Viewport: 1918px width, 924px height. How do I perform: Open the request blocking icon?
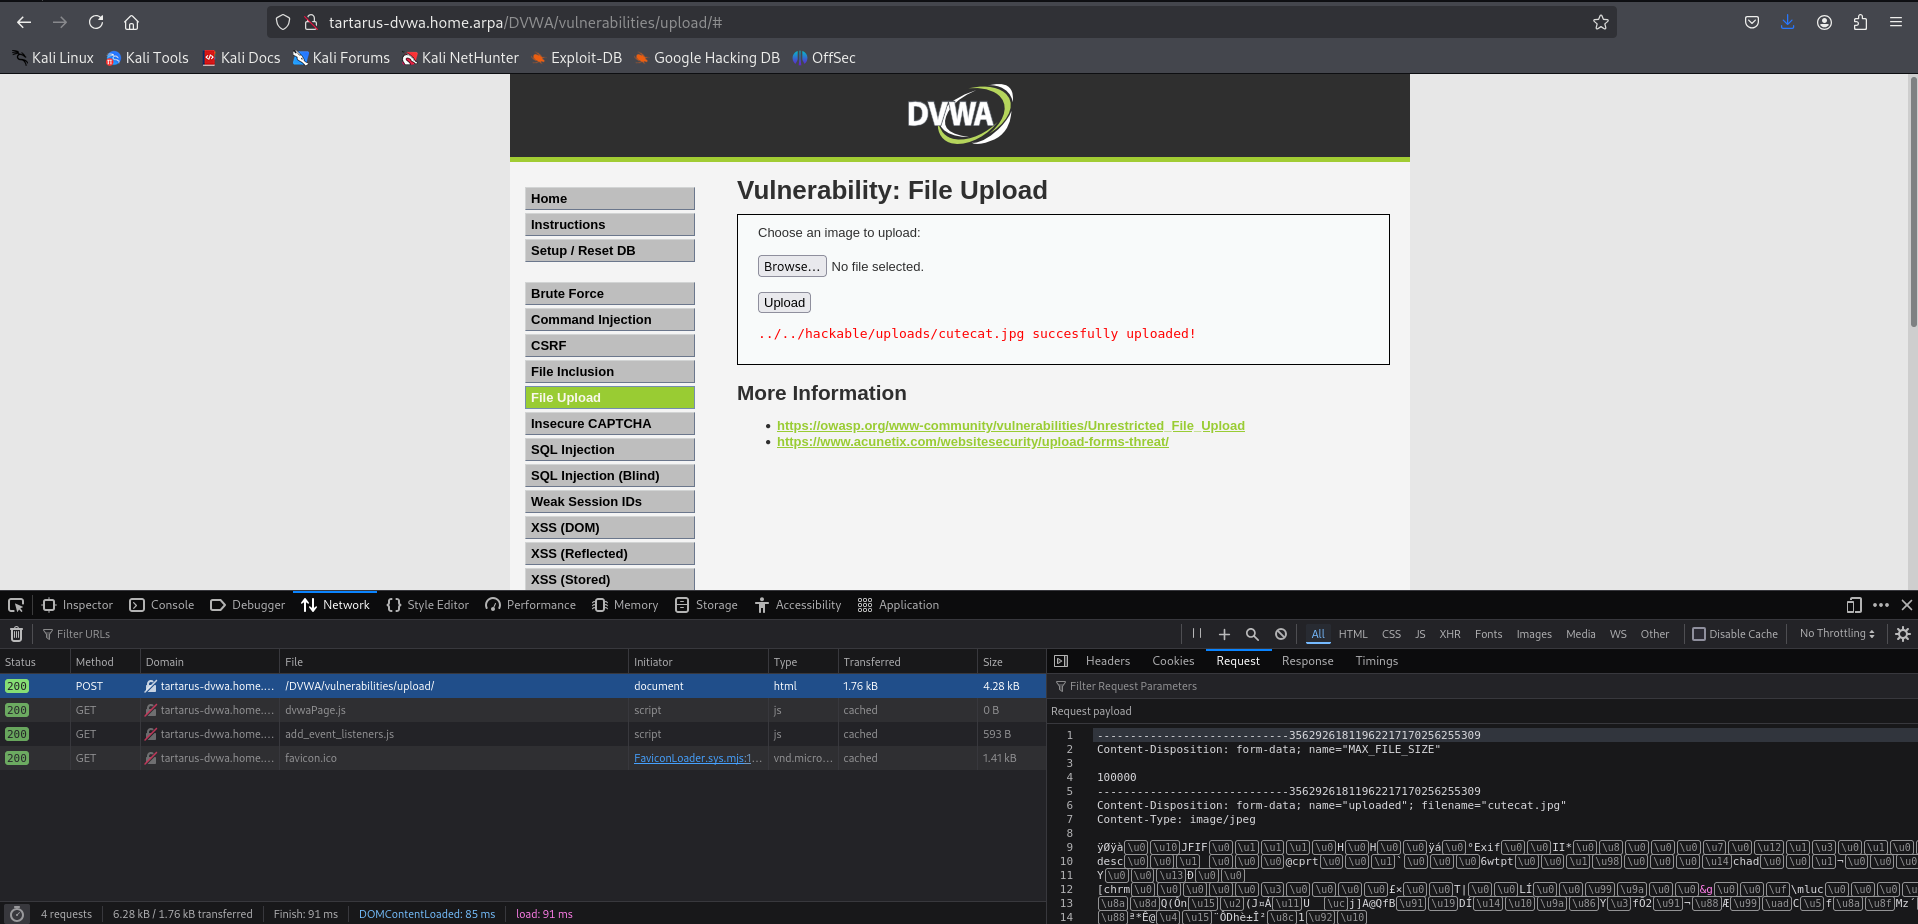(1281, 634)
